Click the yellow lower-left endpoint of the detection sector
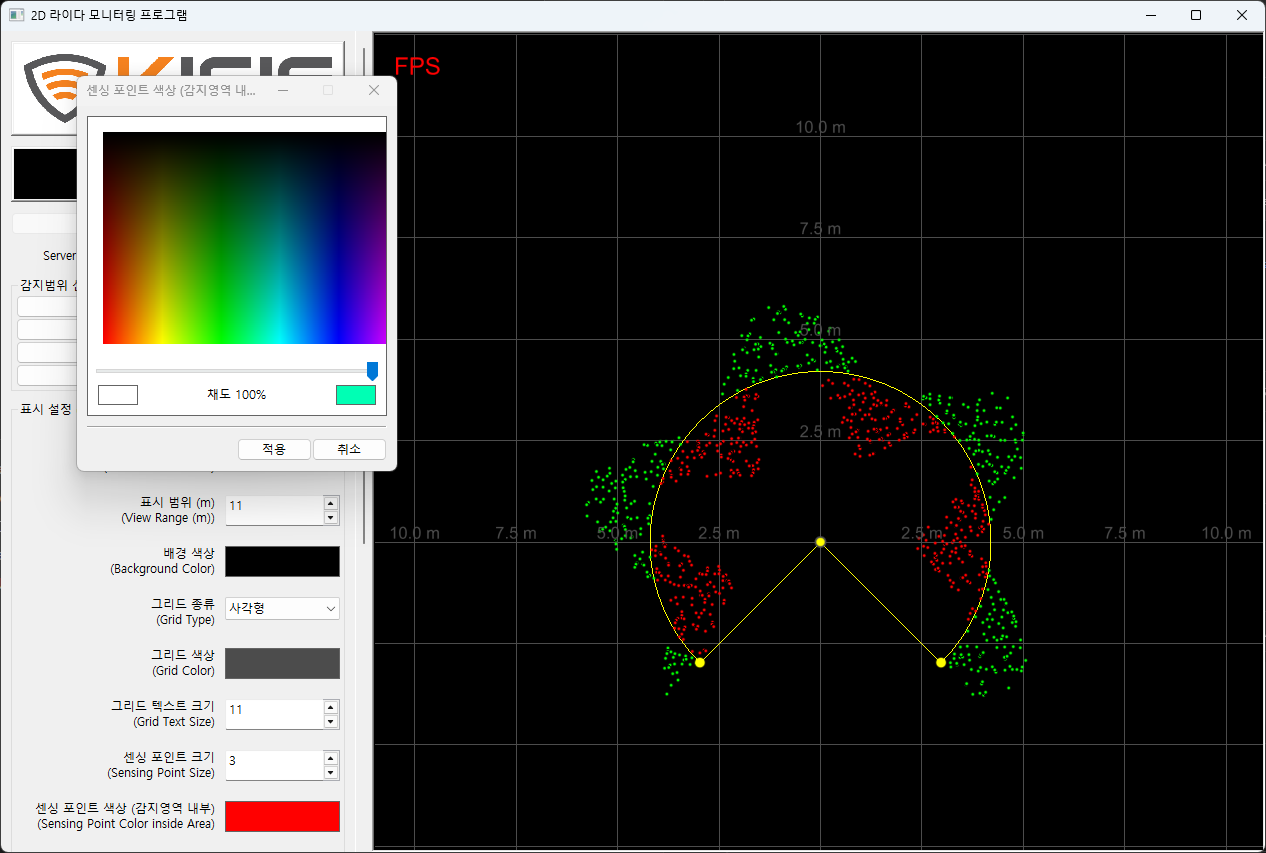Image resolution: width=1266 pixels, height=853 pixels. (x=700, y=662)
